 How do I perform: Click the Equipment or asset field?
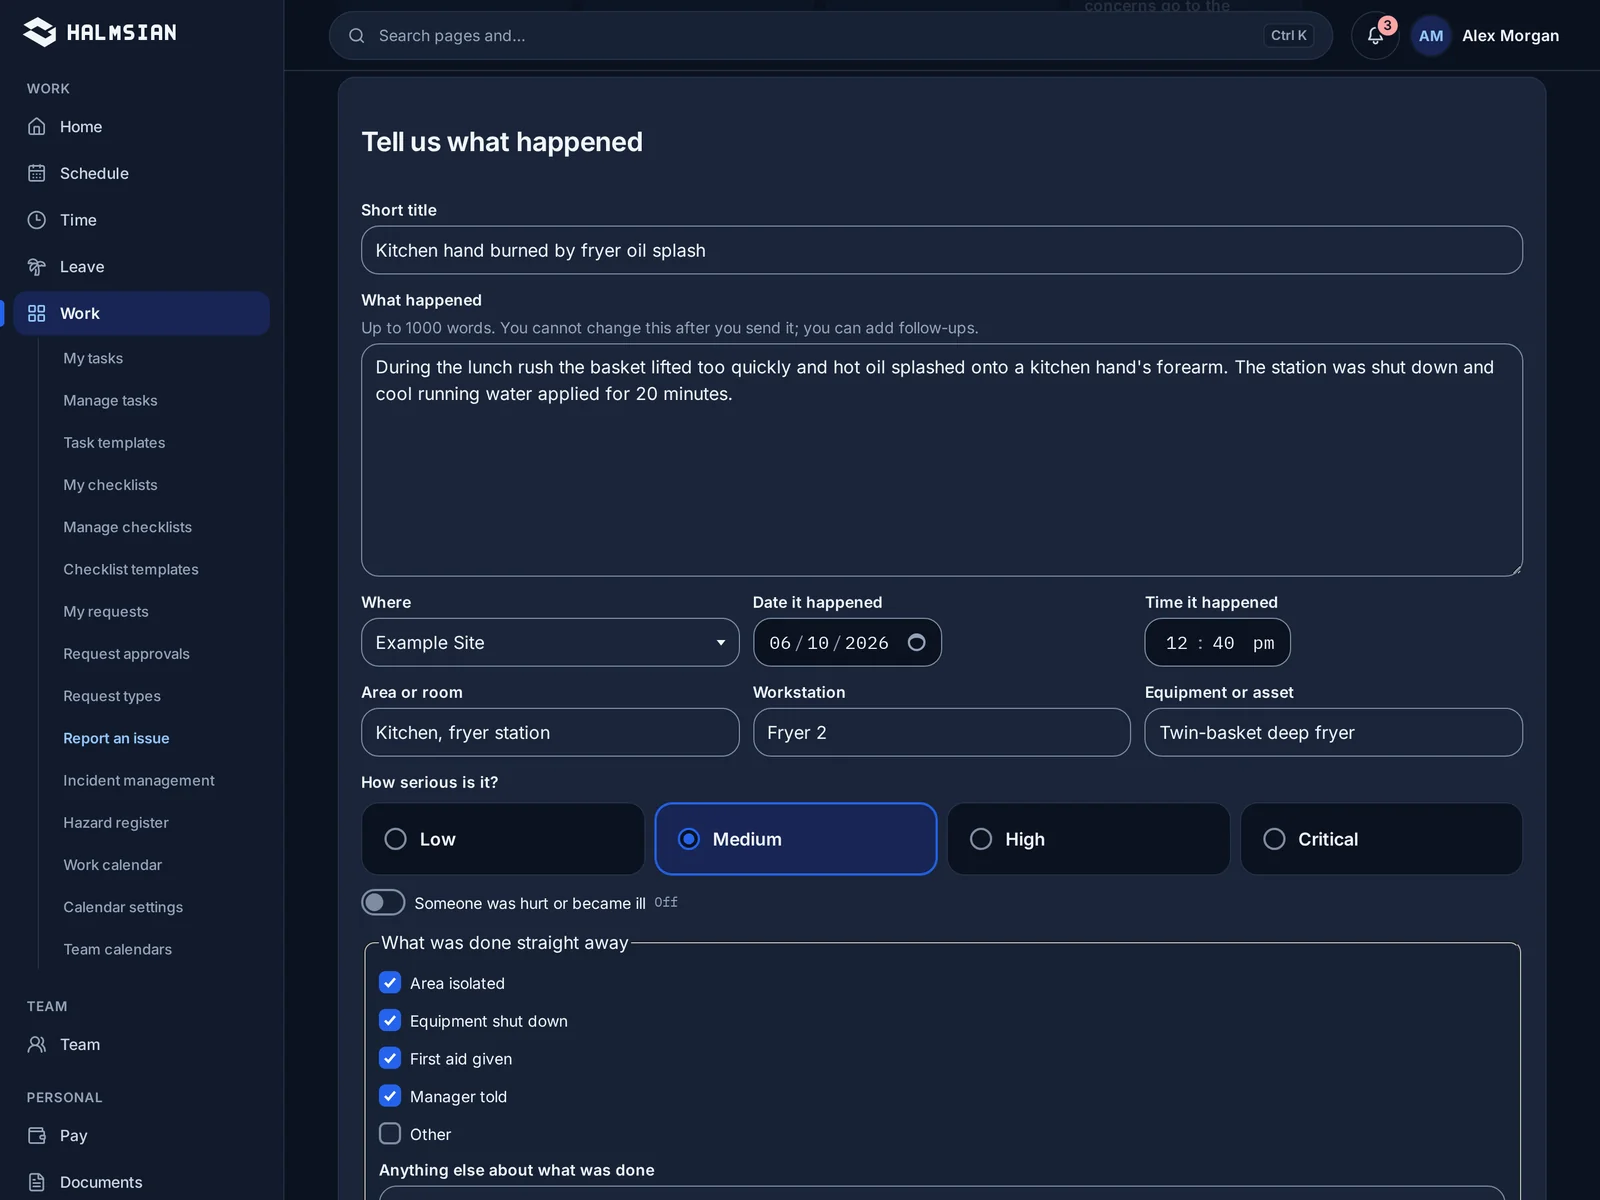(1333, 732)
